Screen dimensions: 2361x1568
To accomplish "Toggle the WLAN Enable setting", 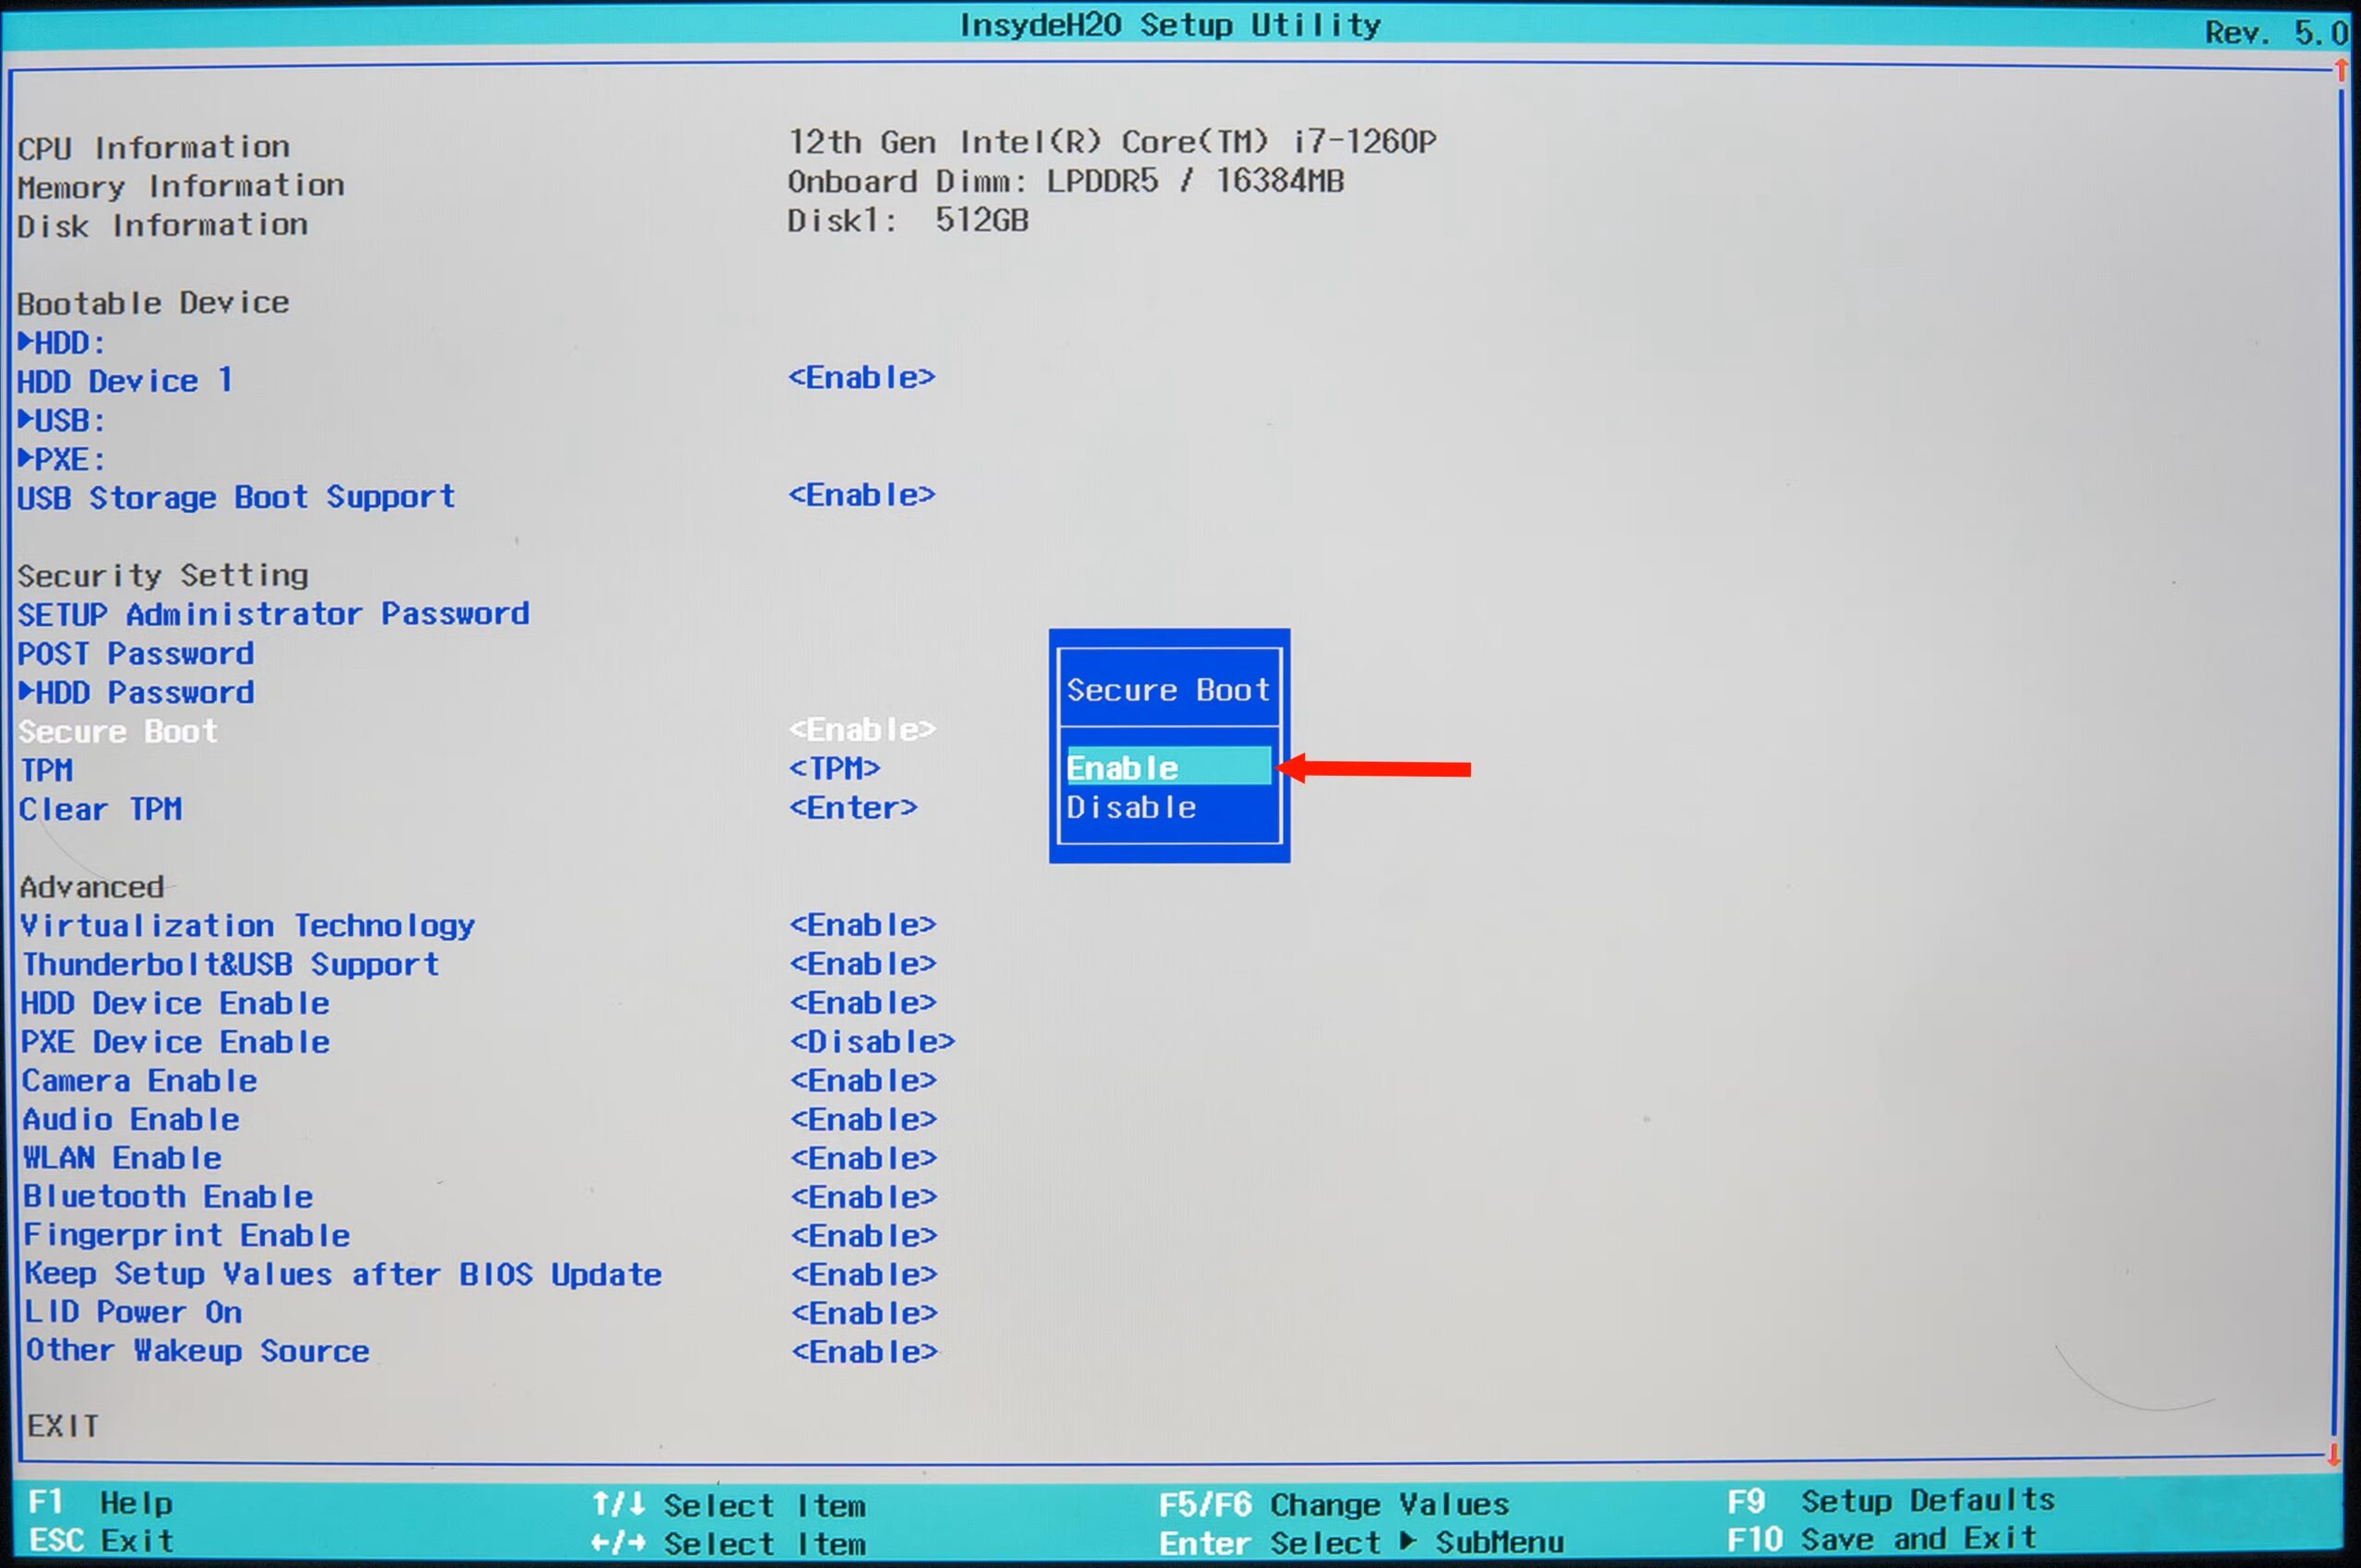I will (862, 1157).
